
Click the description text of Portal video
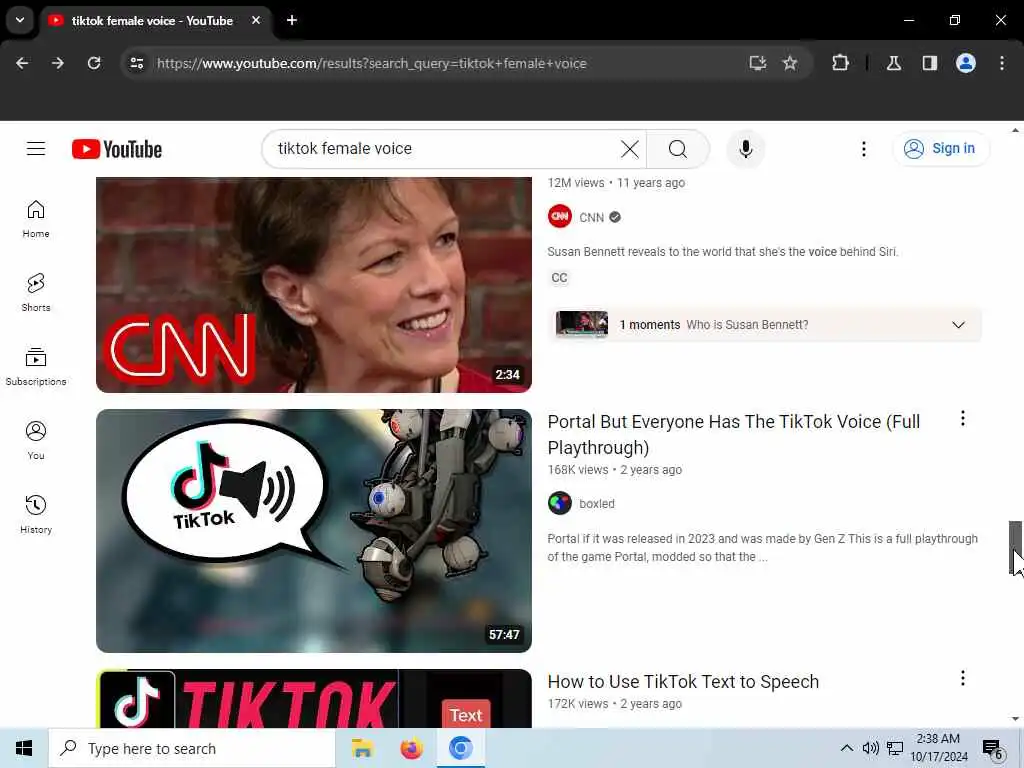pos(763,548)
